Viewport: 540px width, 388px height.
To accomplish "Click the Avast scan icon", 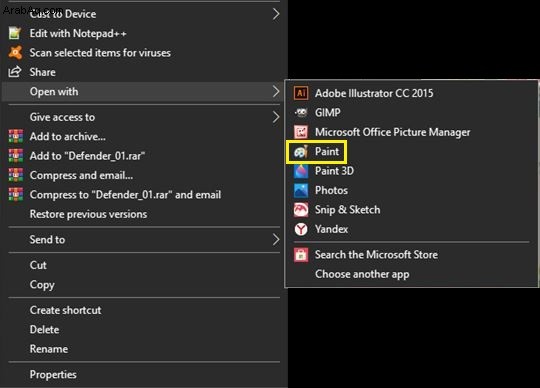I will coord(15,53).
